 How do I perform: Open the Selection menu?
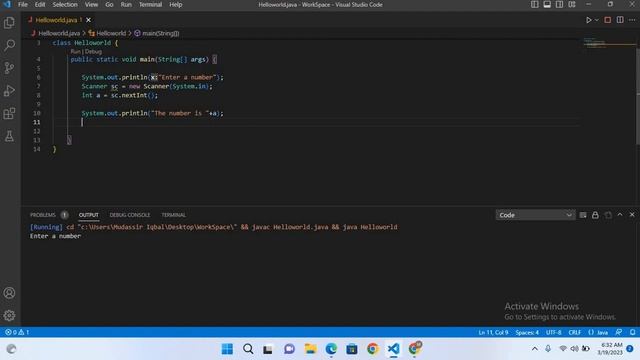[x=65, y=4]
